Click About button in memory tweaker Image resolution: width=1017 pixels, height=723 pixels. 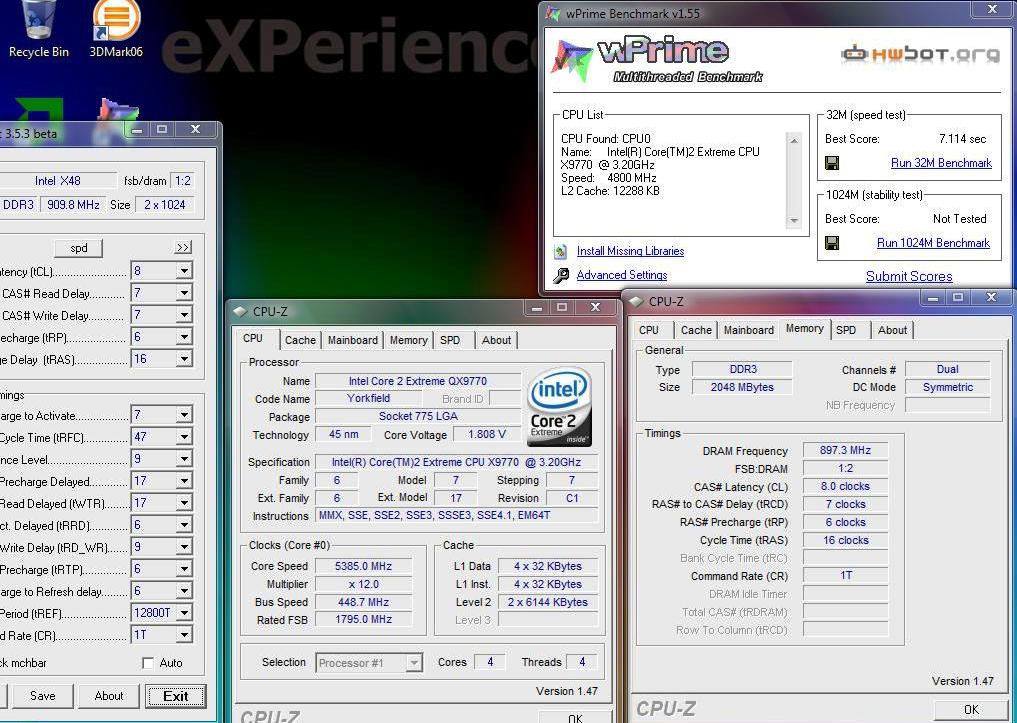(x=109, y=696)
